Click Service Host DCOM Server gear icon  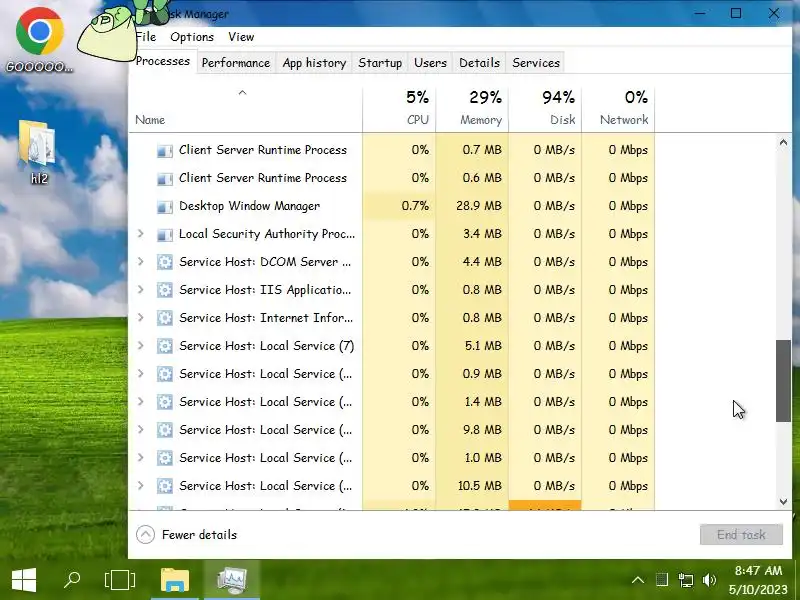click(x=164, y=262)
